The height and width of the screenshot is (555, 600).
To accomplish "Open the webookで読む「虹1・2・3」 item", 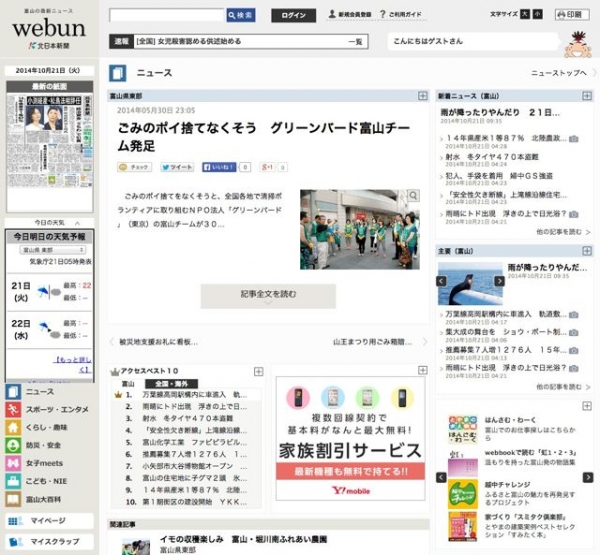I will 530,453.
